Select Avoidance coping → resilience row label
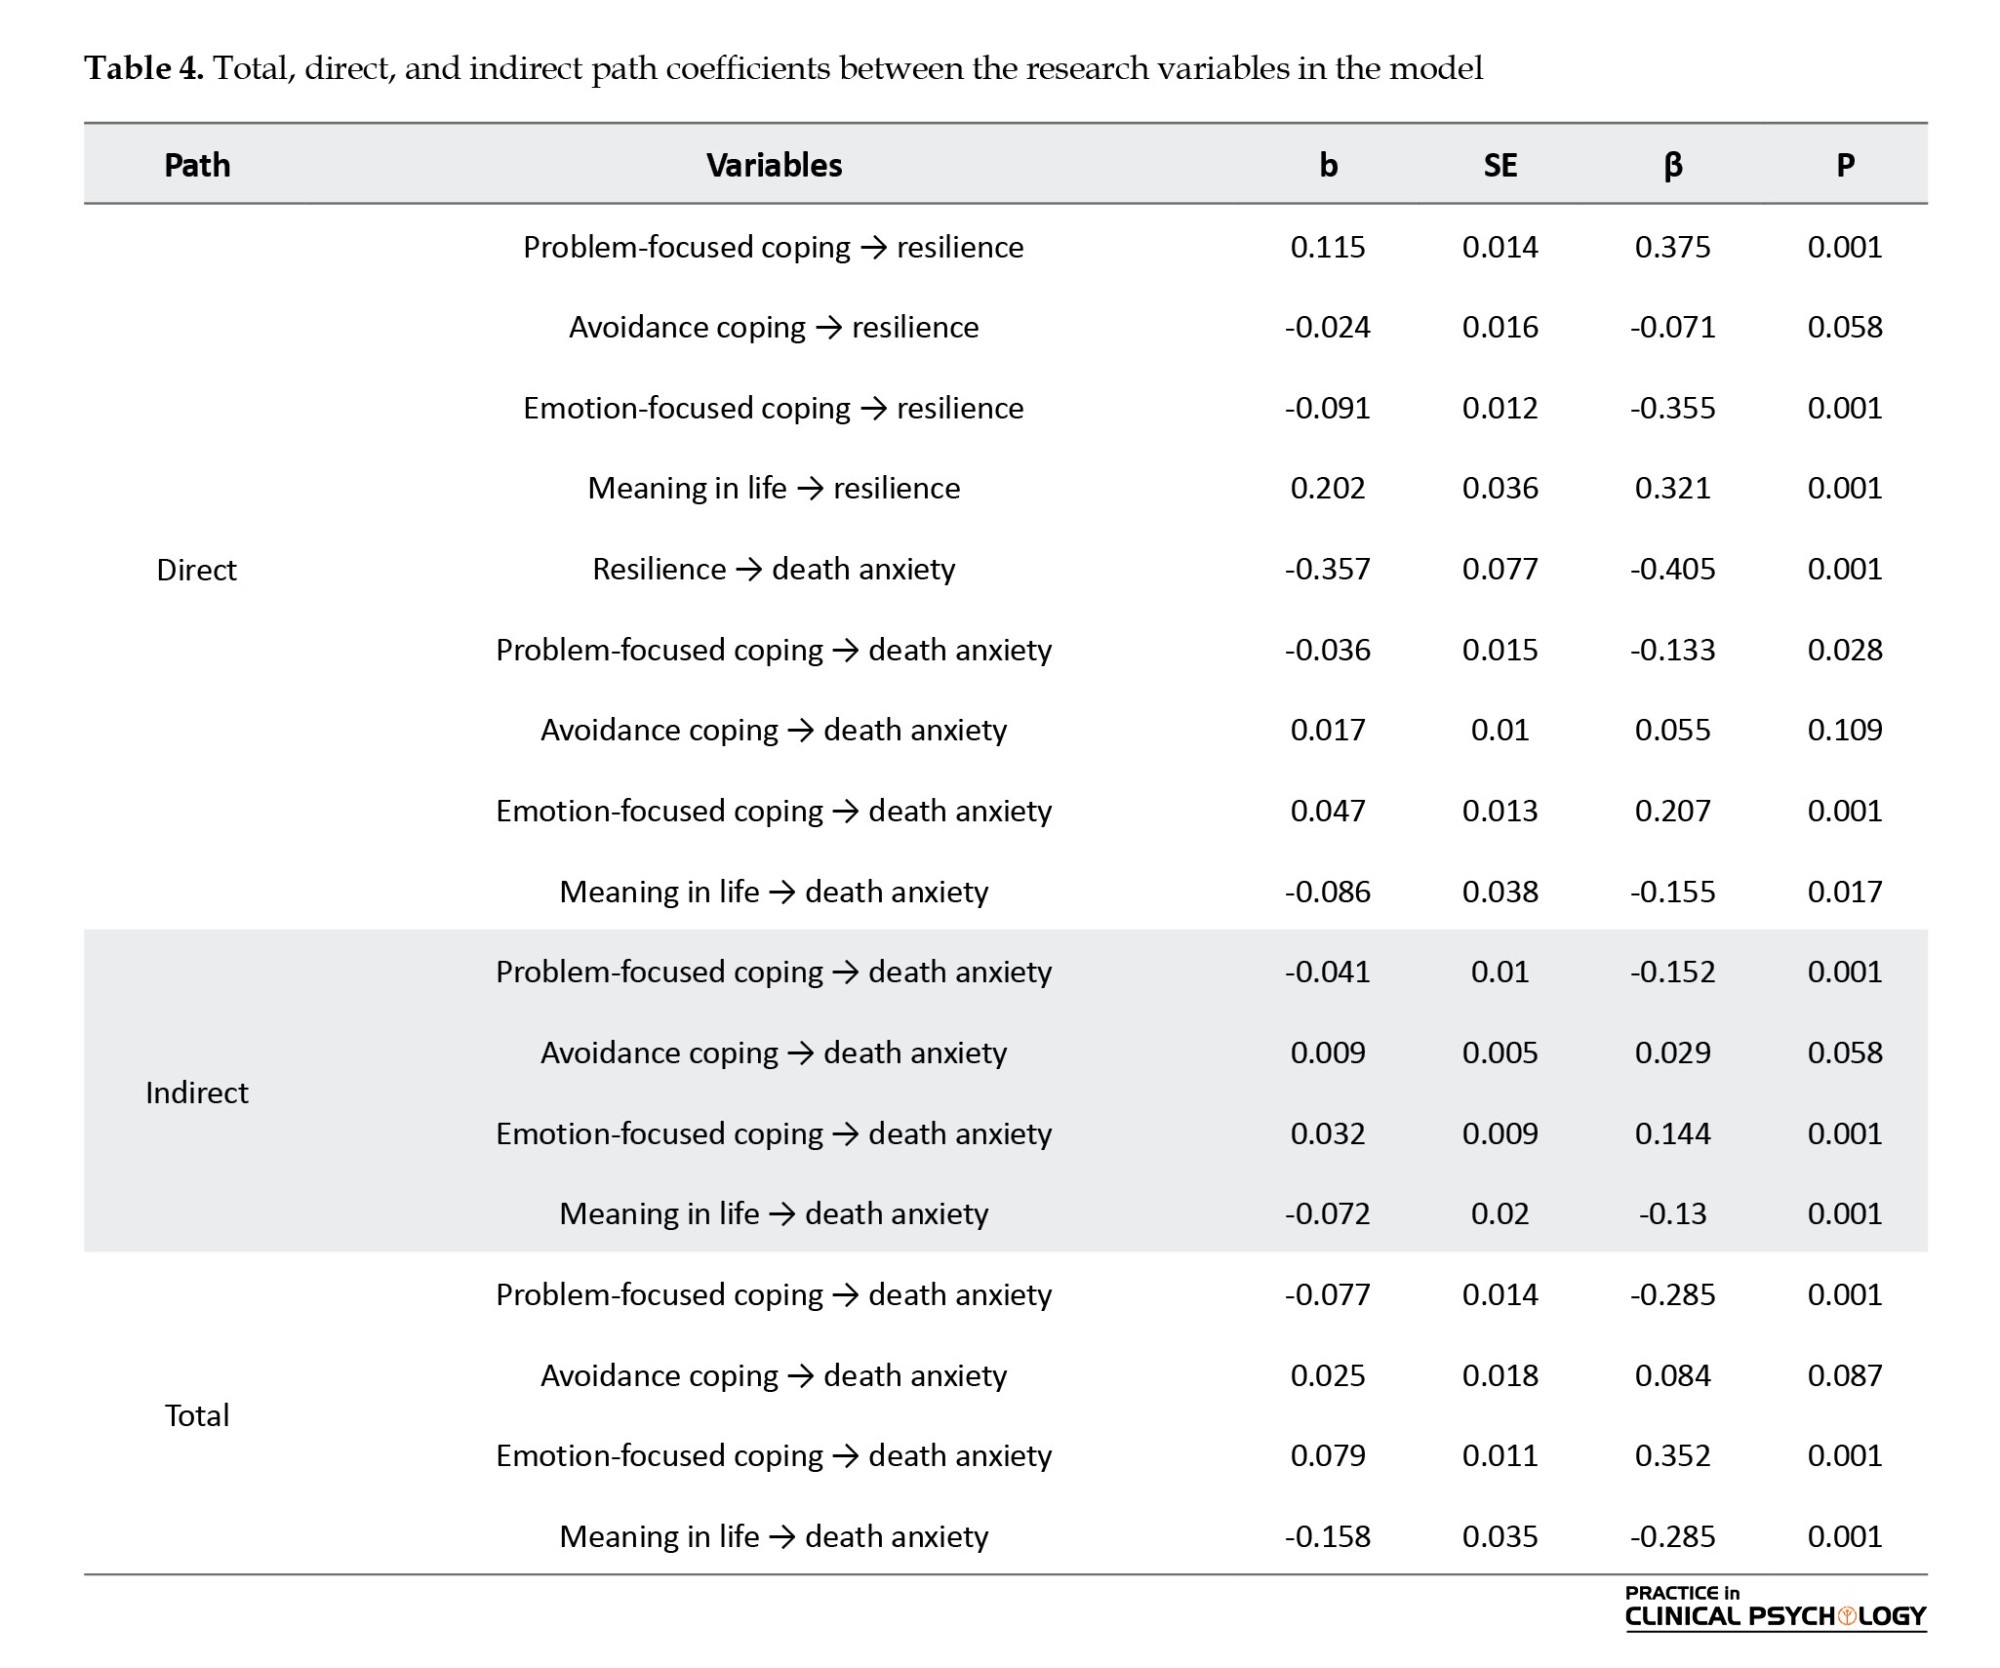Screen dimensions: 2000x1668 click(774, 327)
